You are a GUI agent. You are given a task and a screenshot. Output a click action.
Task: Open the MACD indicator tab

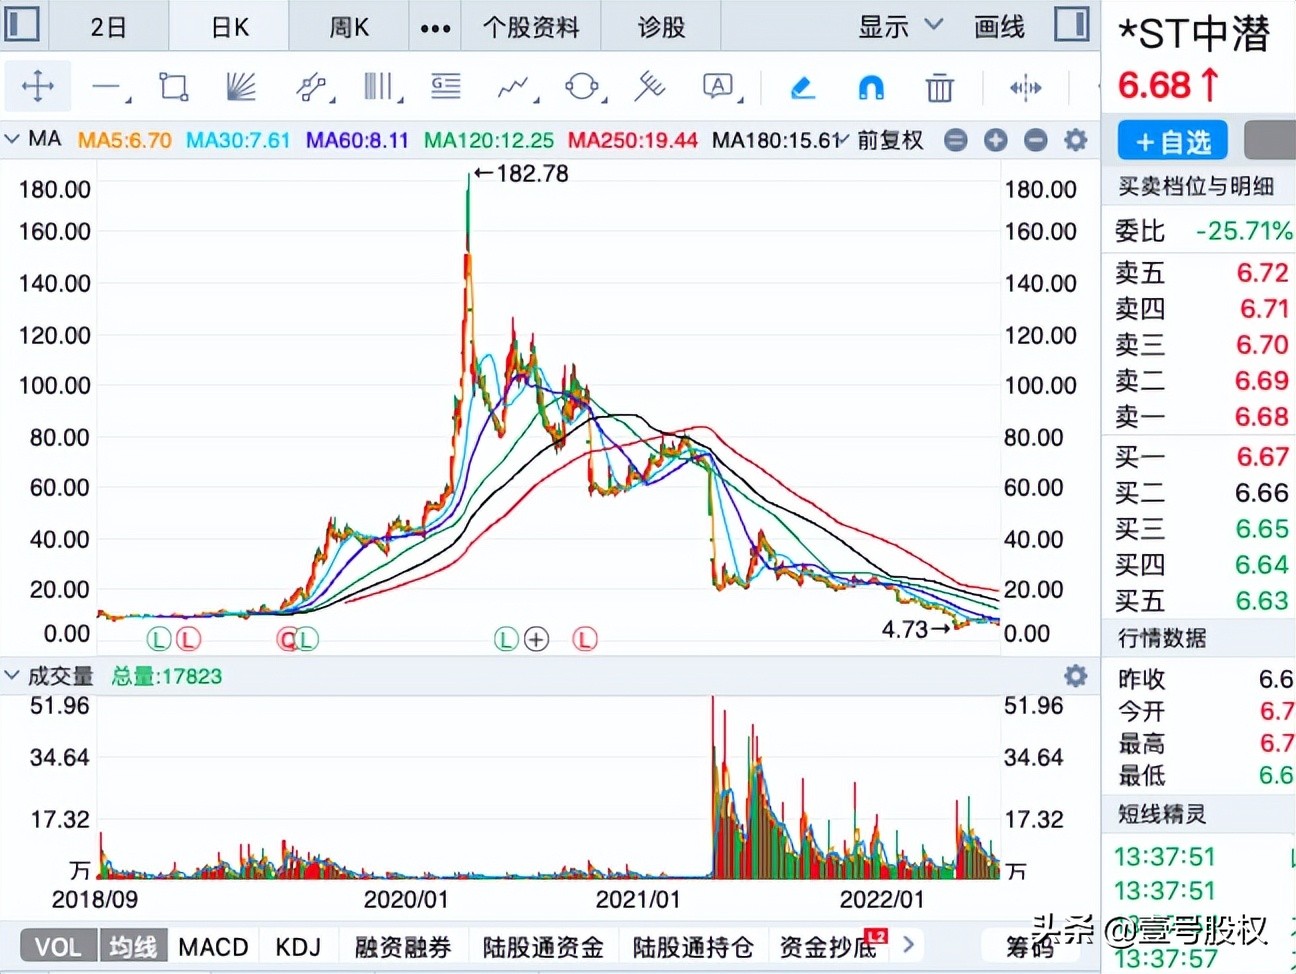(212, 945)
